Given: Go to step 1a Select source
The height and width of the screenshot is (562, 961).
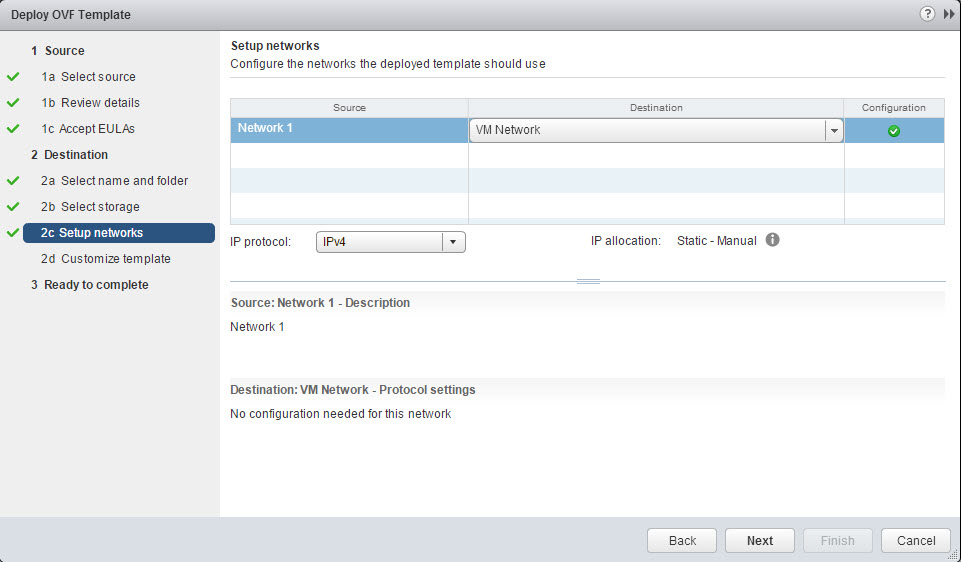Looking at the screenshot, I should coord(98,77).
